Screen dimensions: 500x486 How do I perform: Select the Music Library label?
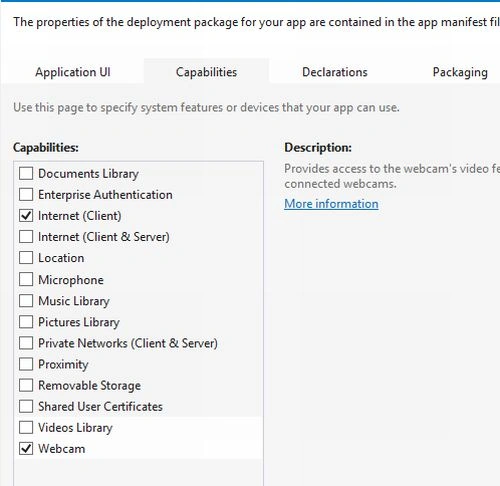coord(74,301)
